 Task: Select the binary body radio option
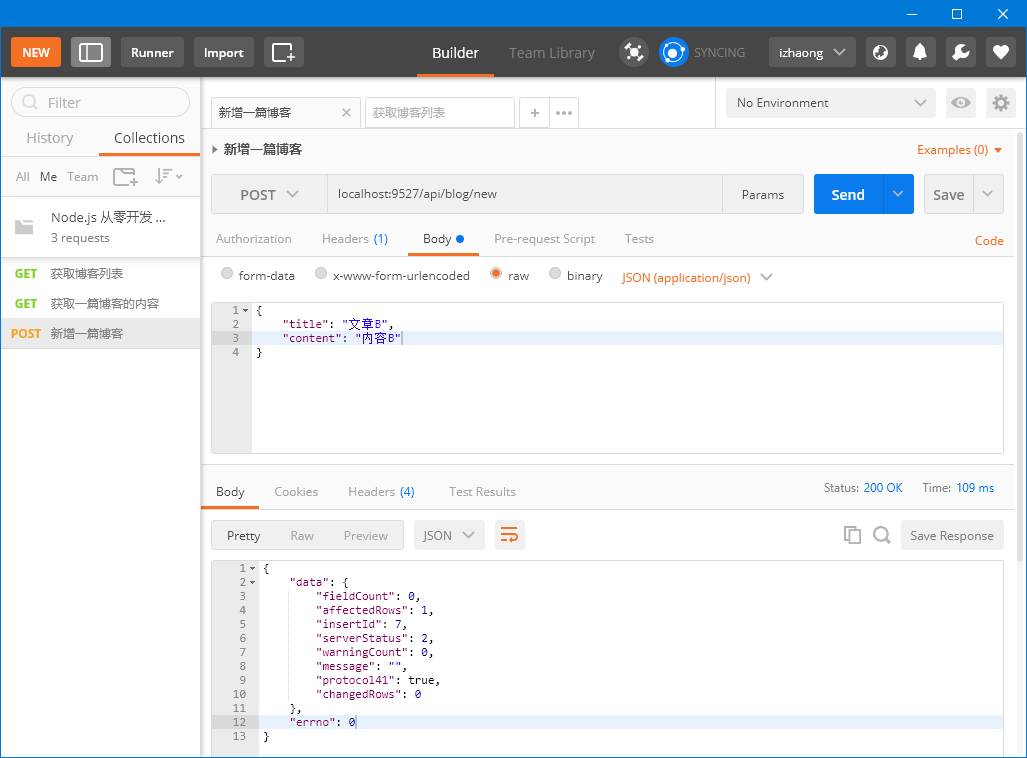click(x=555, y=273)
